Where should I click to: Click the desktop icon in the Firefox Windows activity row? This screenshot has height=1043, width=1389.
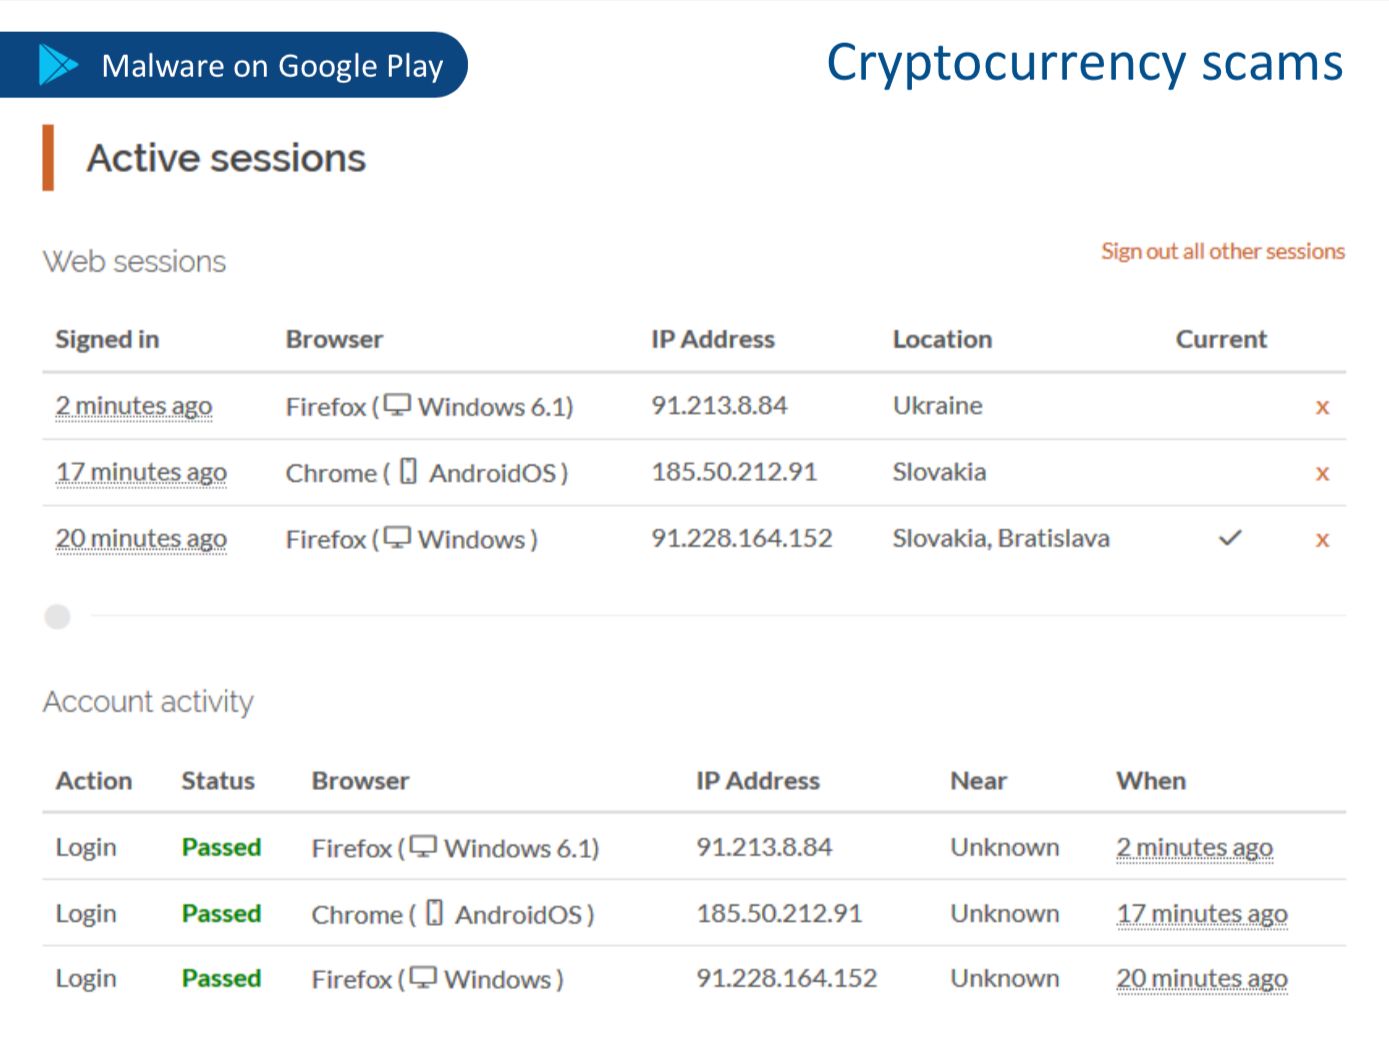click(x=424, y=977)
